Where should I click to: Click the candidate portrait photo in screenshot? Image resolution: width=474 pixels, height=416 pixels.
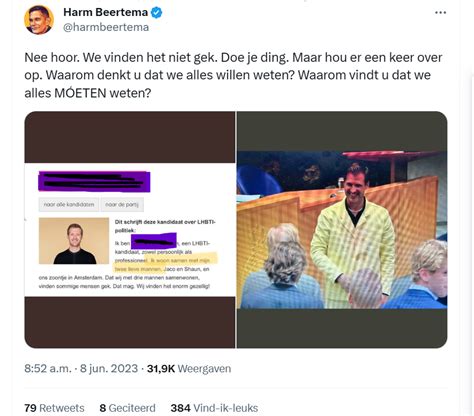tap(74, 241)
